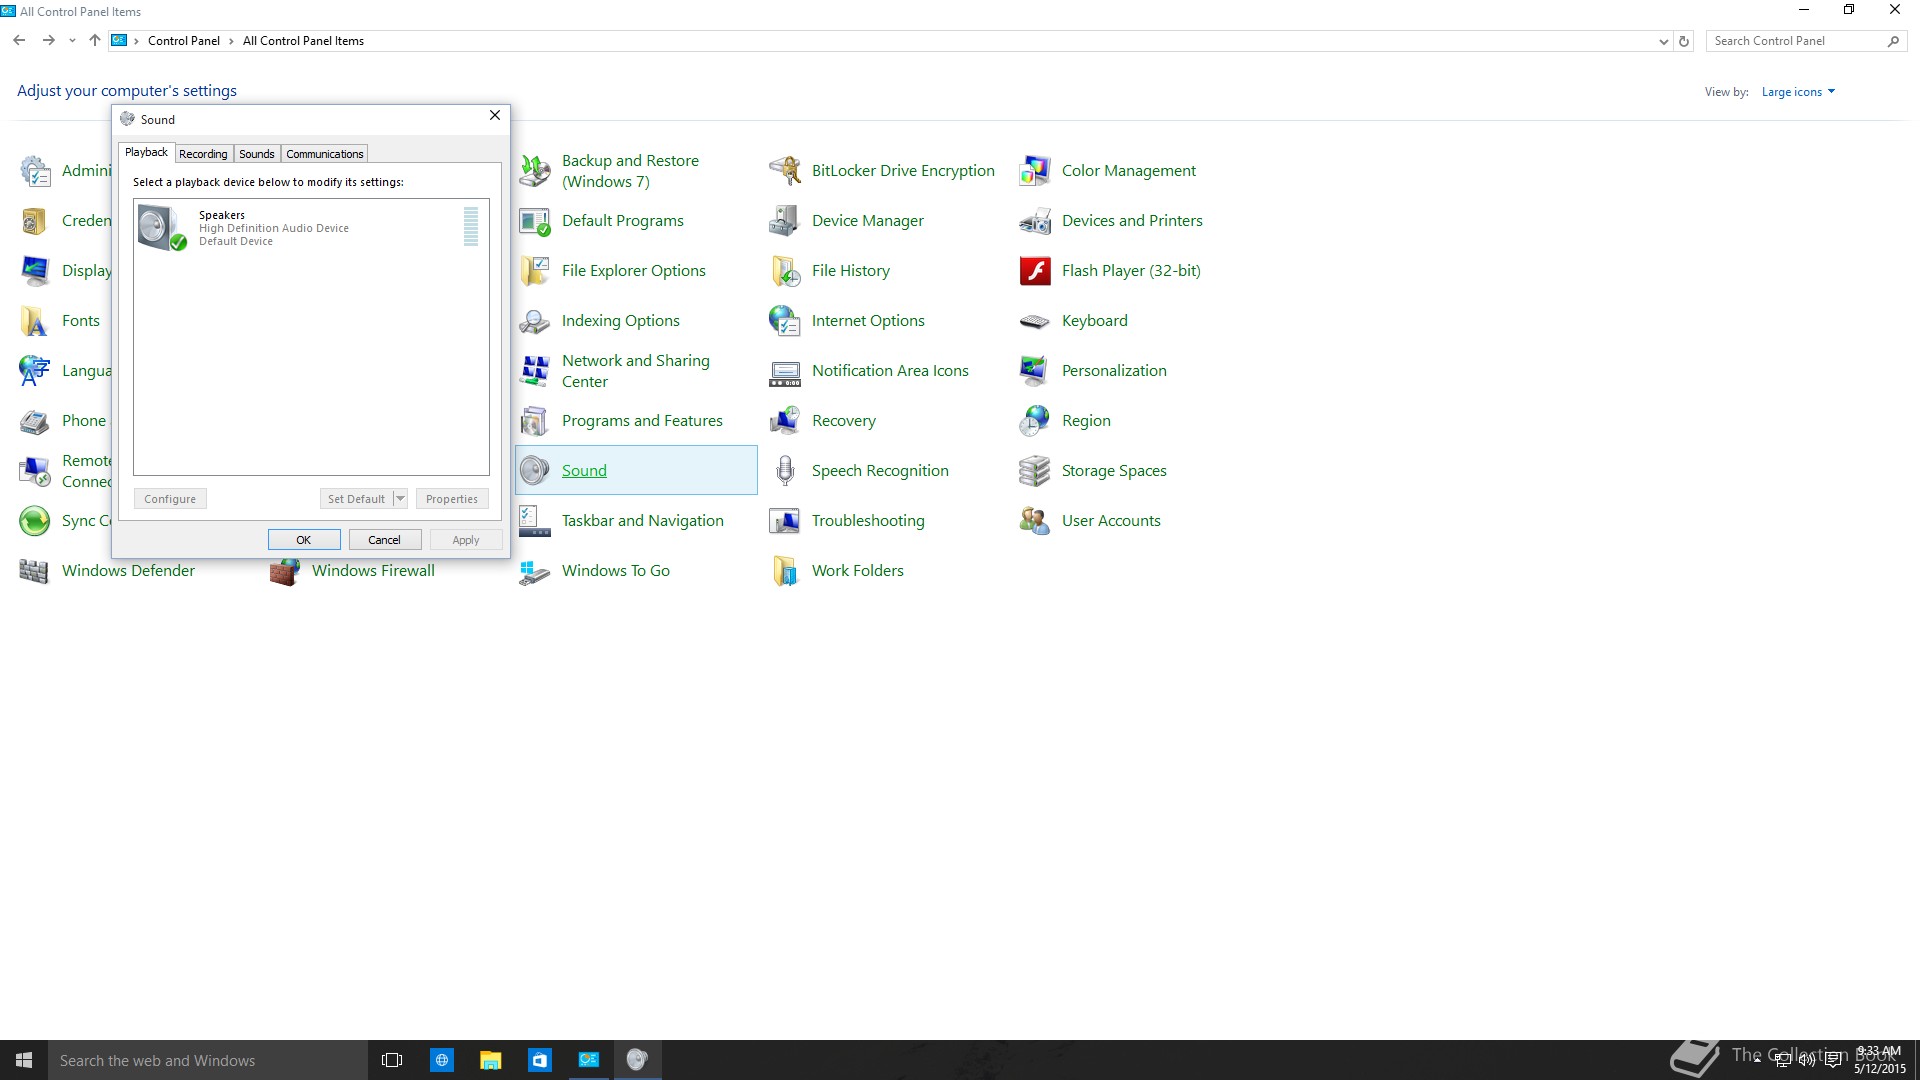Image resolution: width=1920 pixels, height=1080 pixels.
Task: Cancel the Sound dialog
Action: (385, 540)
